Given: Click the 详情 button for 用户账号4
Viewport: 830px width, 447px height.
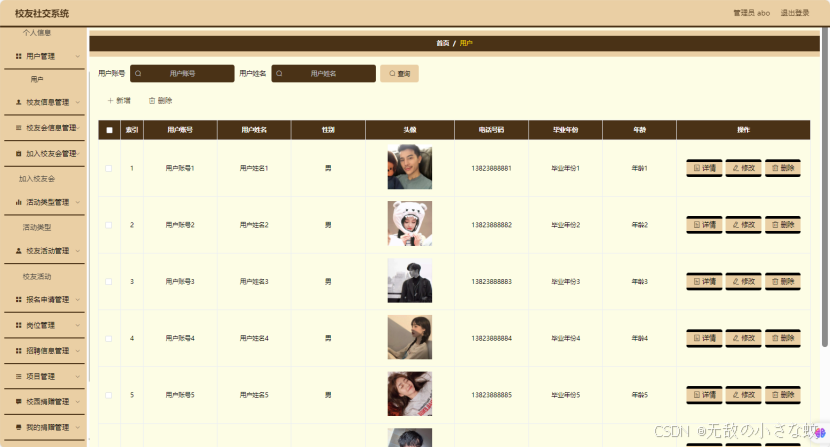Looking at the screenshot, I should point(704,338).
